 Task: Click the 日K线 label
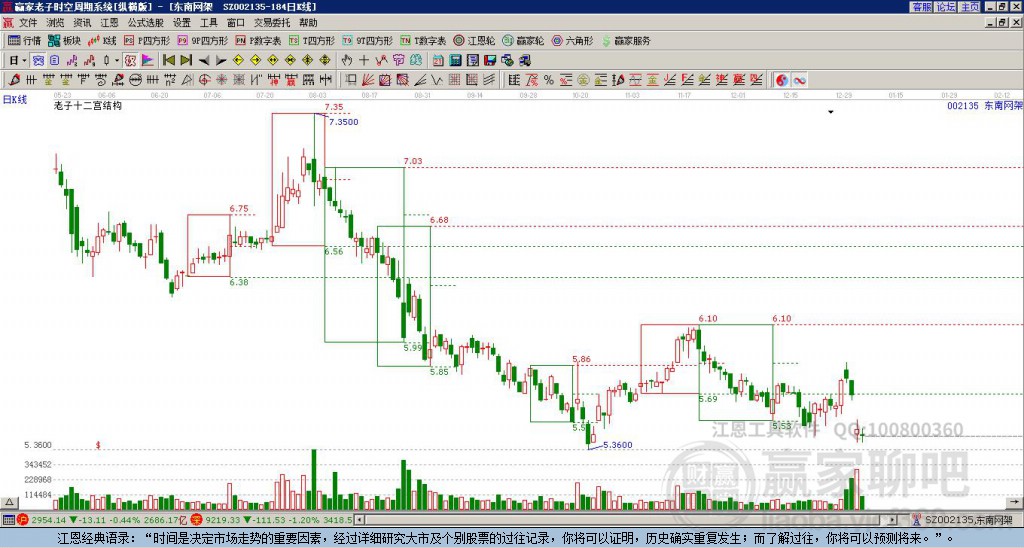(15, 100)
